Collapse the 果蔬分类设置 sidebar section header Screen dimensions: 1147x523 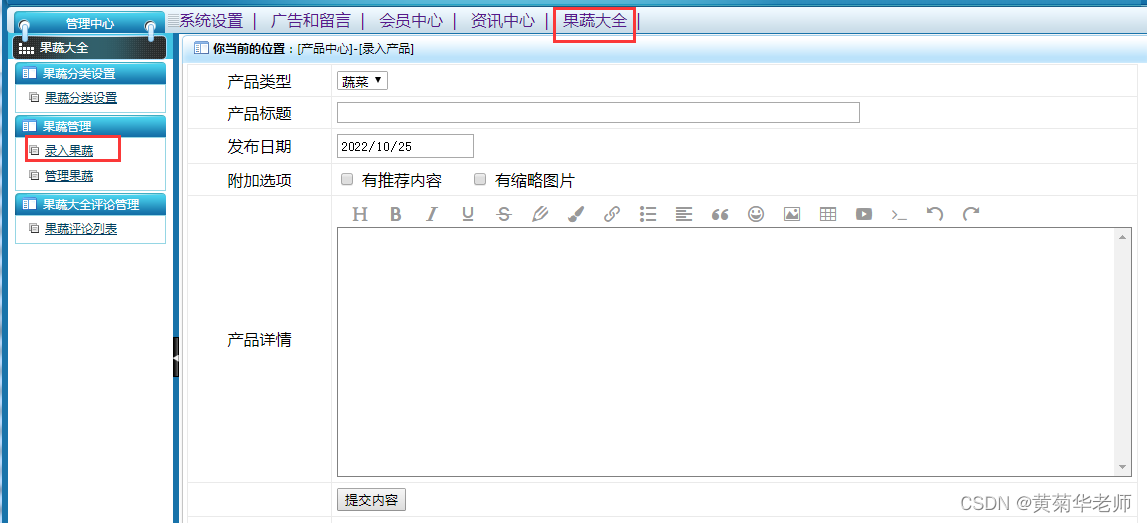pos(91,73)
